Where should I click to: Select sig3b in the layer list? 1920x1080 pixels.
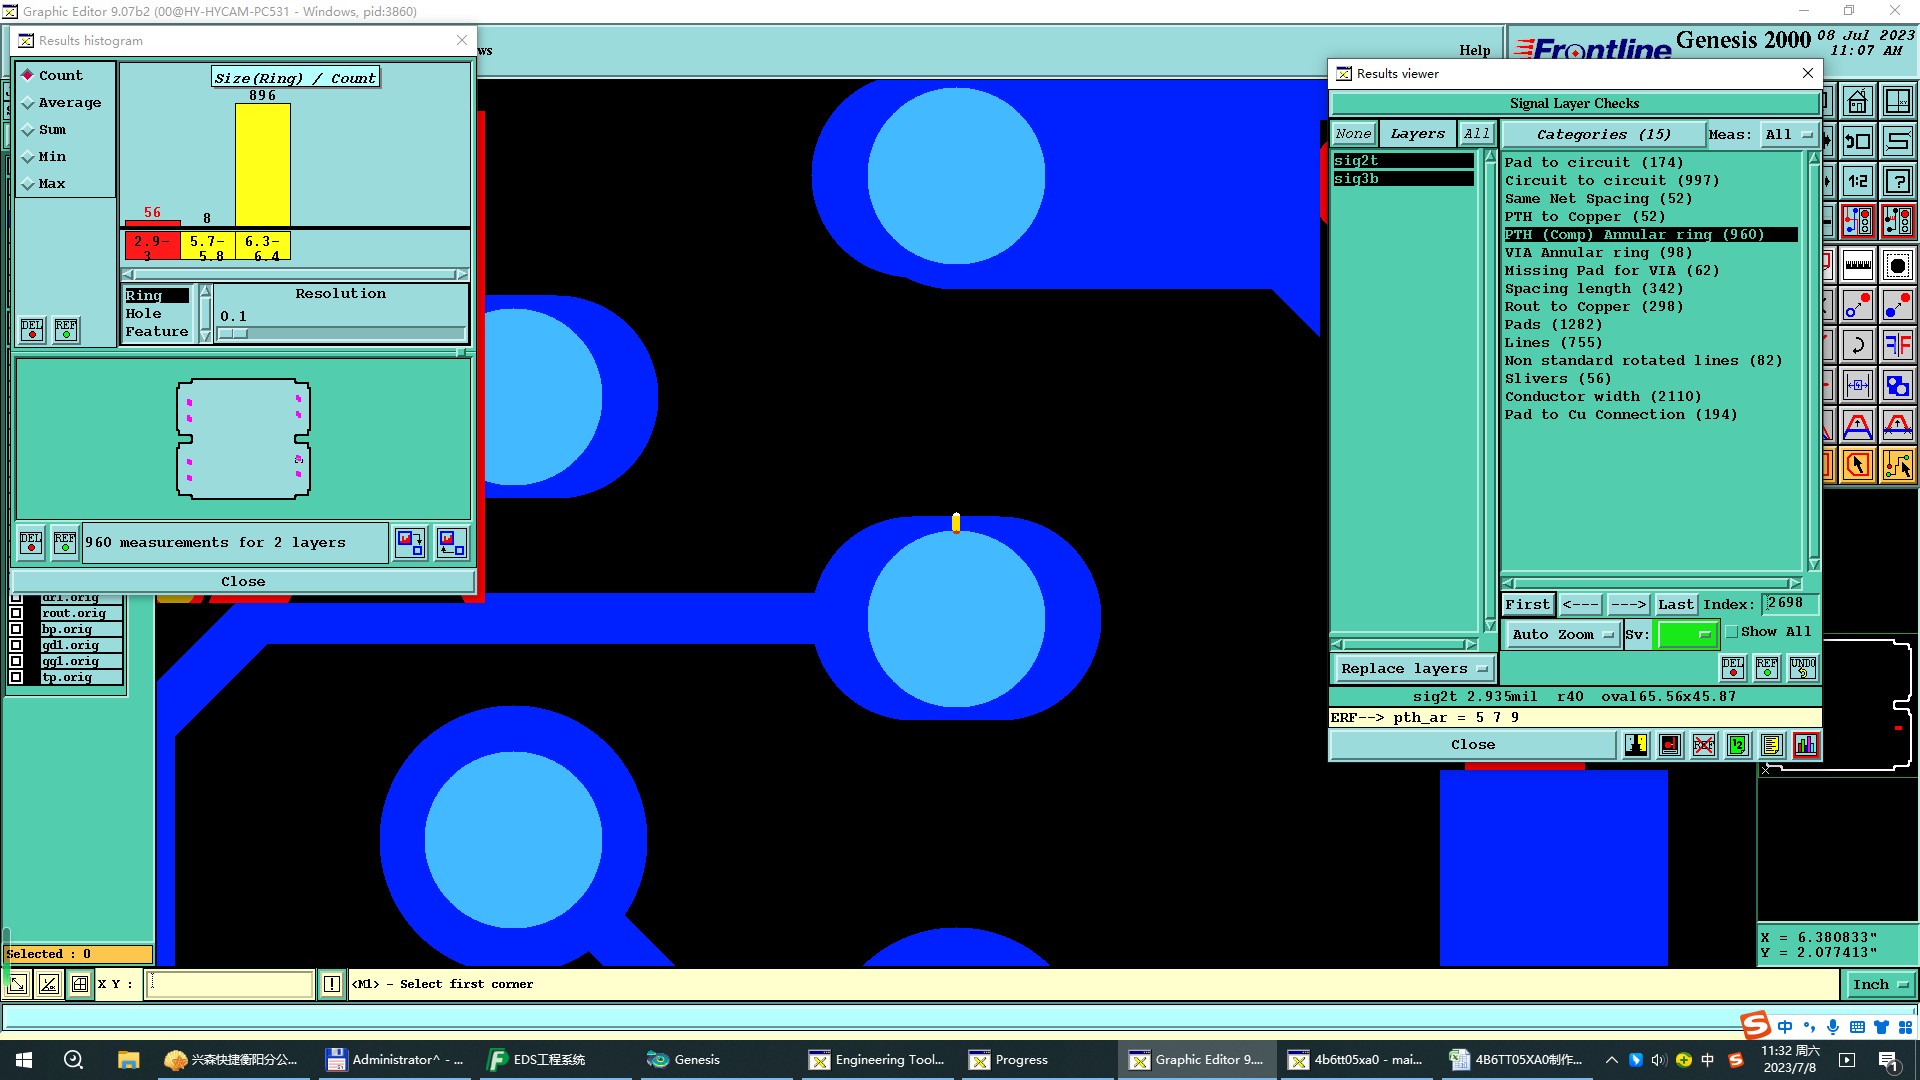(1402, 178)
